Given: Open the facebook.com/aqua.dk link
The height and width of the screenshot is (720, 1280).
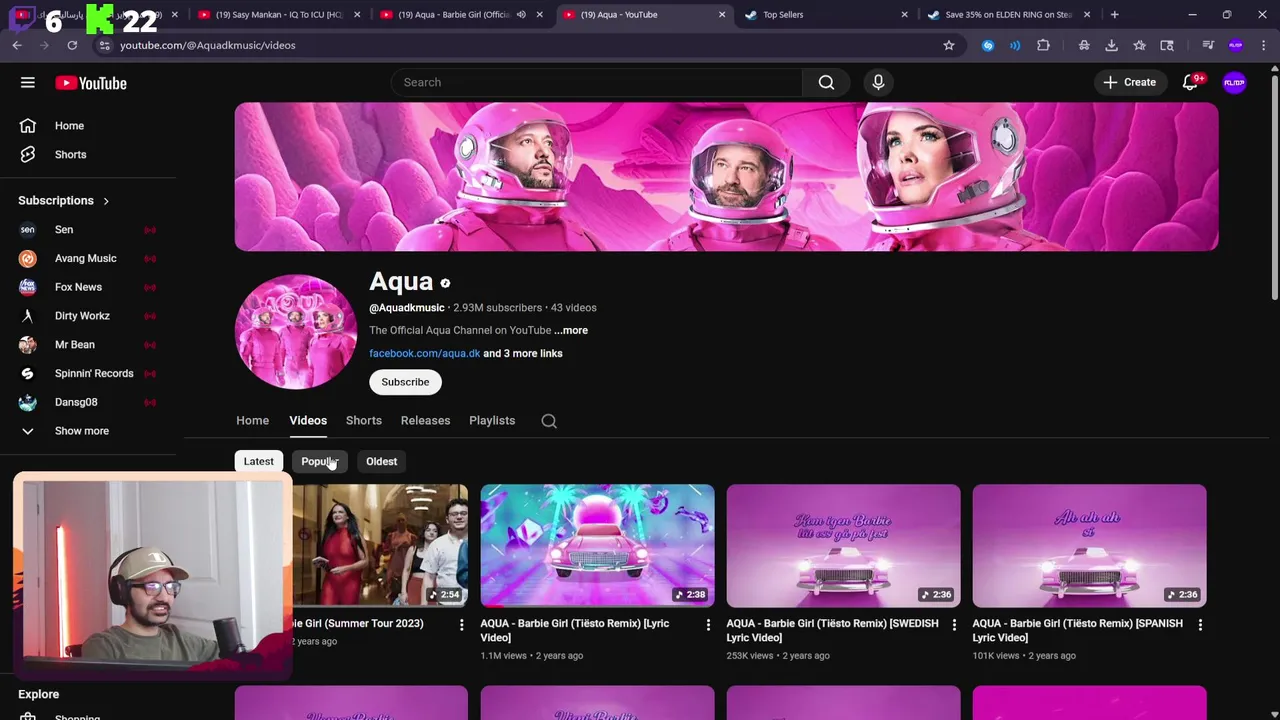Looking at the screenshot, I should [x=424, y=353].
